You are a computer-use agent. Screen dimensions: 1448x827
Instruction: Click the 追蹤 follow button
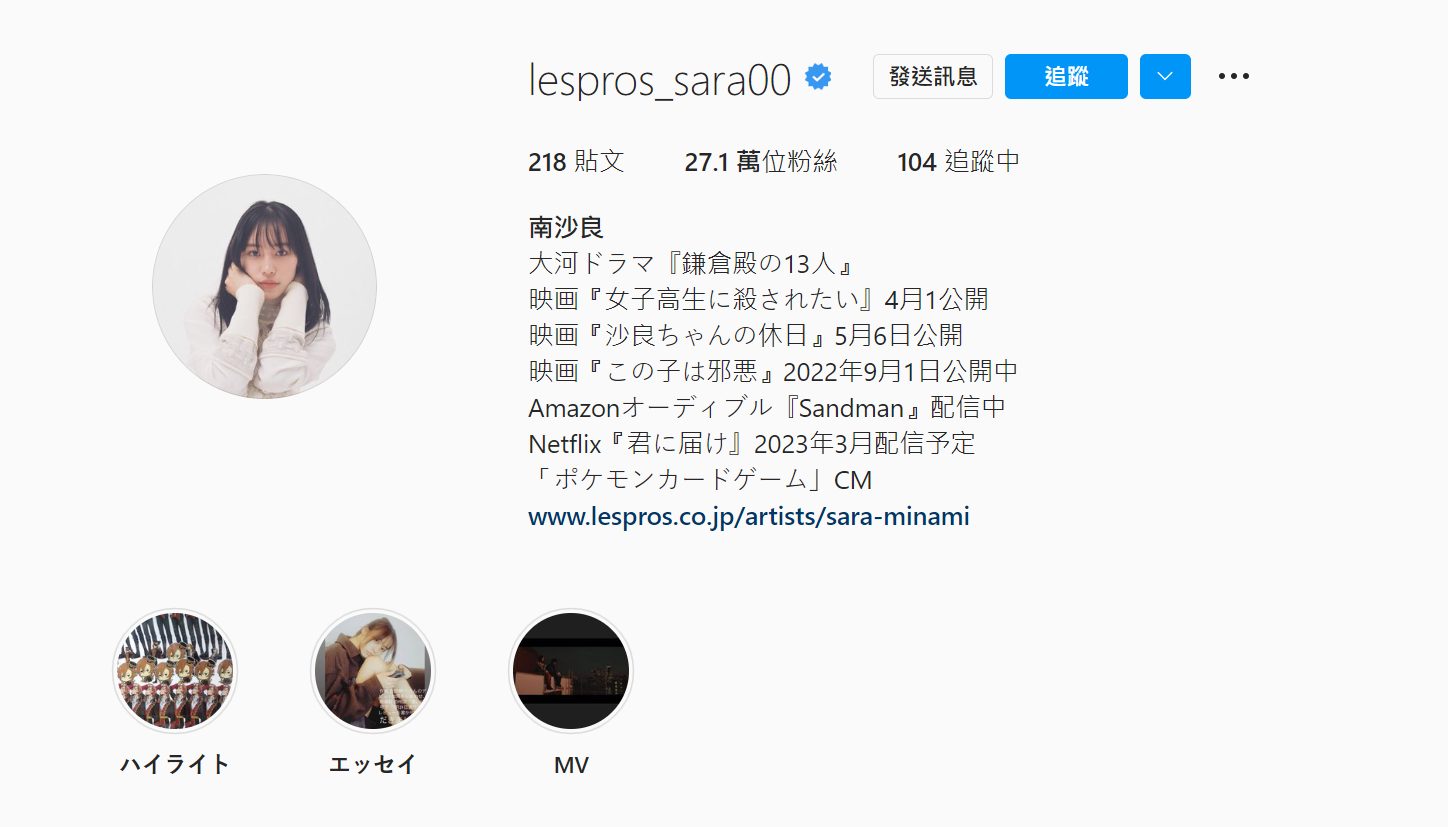[1066, 76]
